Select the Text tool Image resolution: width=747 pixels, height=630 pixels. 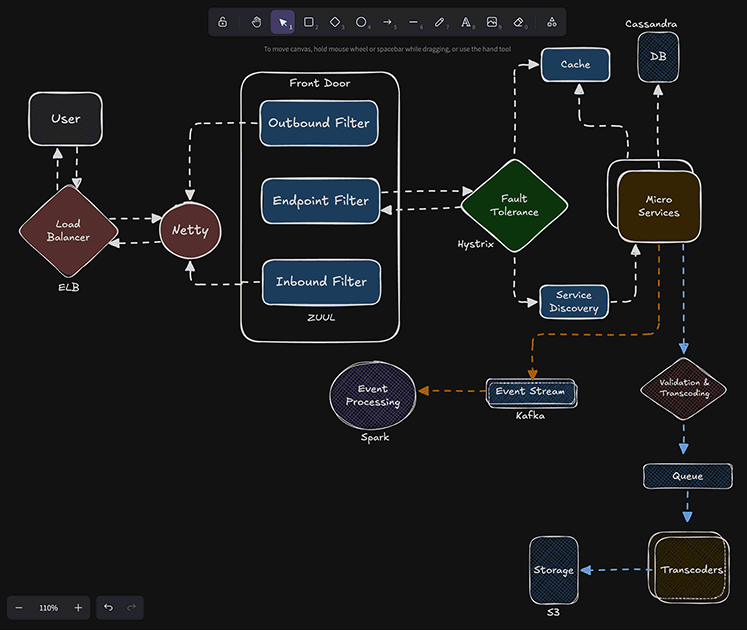(466, 22)
